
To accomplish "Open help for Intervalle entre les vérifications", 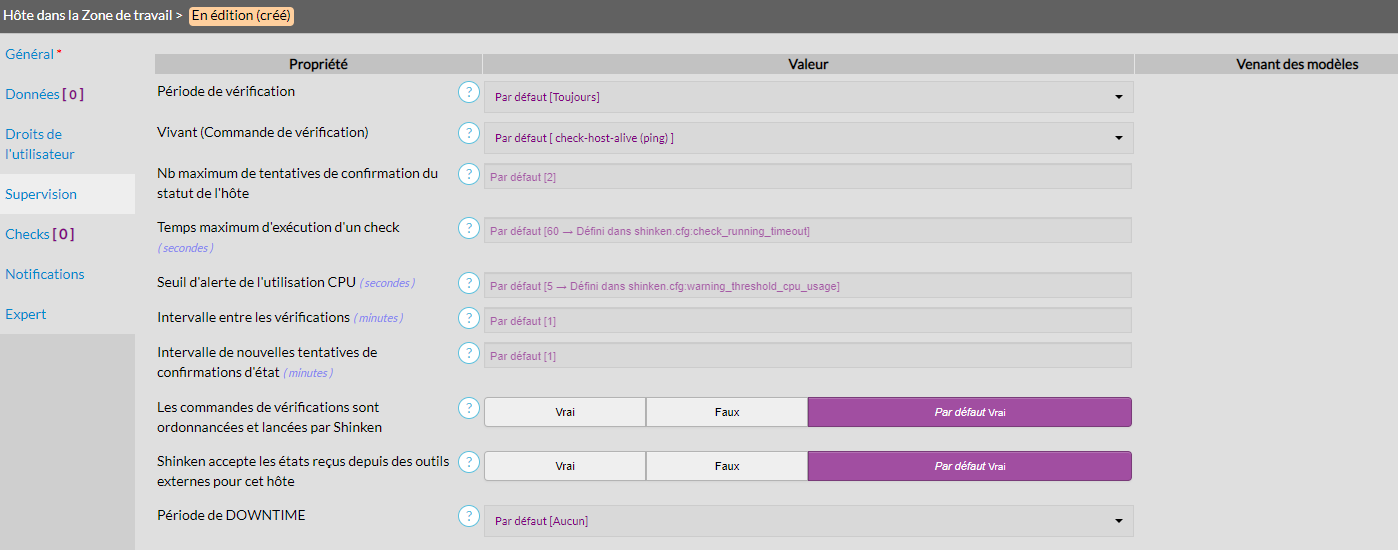I will click(x=468, y=318).
